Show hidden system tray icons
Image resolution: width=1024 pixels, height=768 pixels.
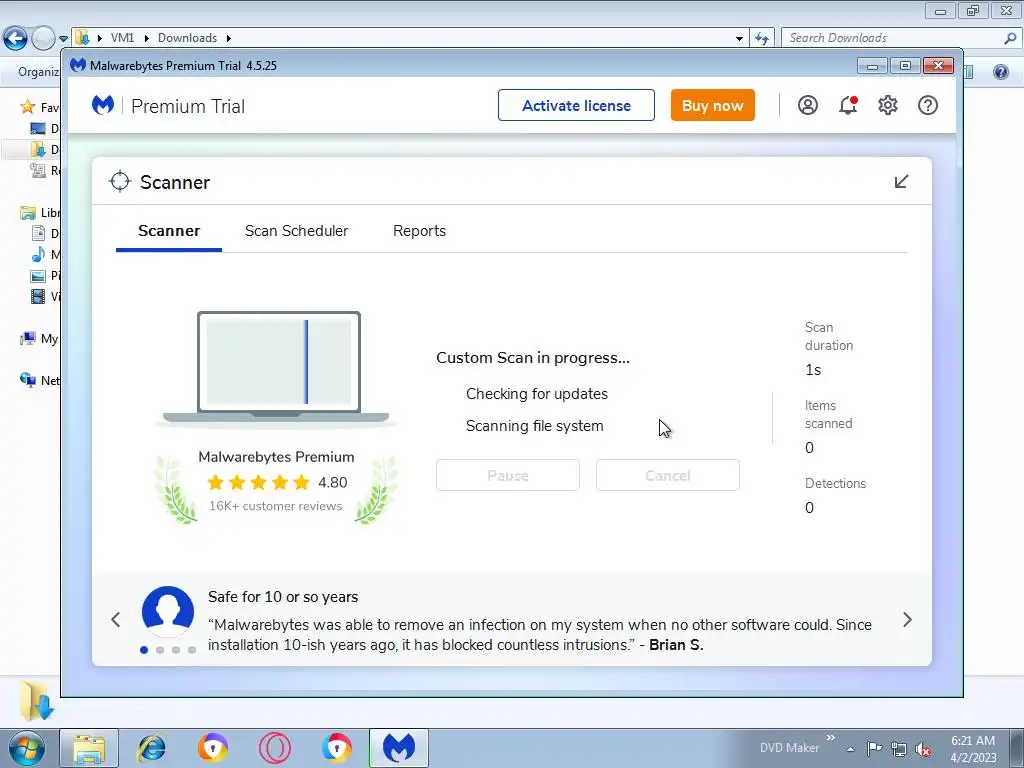tap(850, 749)
